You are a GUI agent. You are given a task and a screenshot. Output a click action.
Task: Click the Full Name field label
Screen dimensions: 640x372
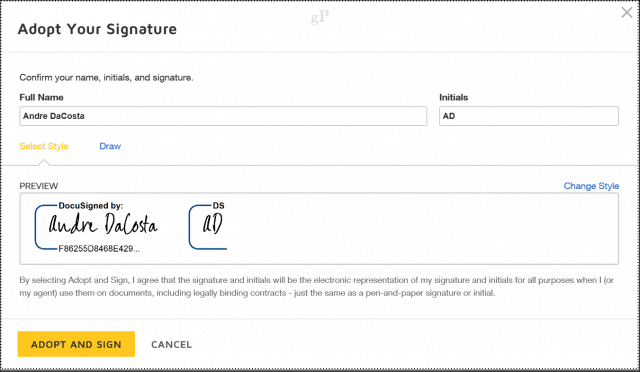tap(42, 97)
